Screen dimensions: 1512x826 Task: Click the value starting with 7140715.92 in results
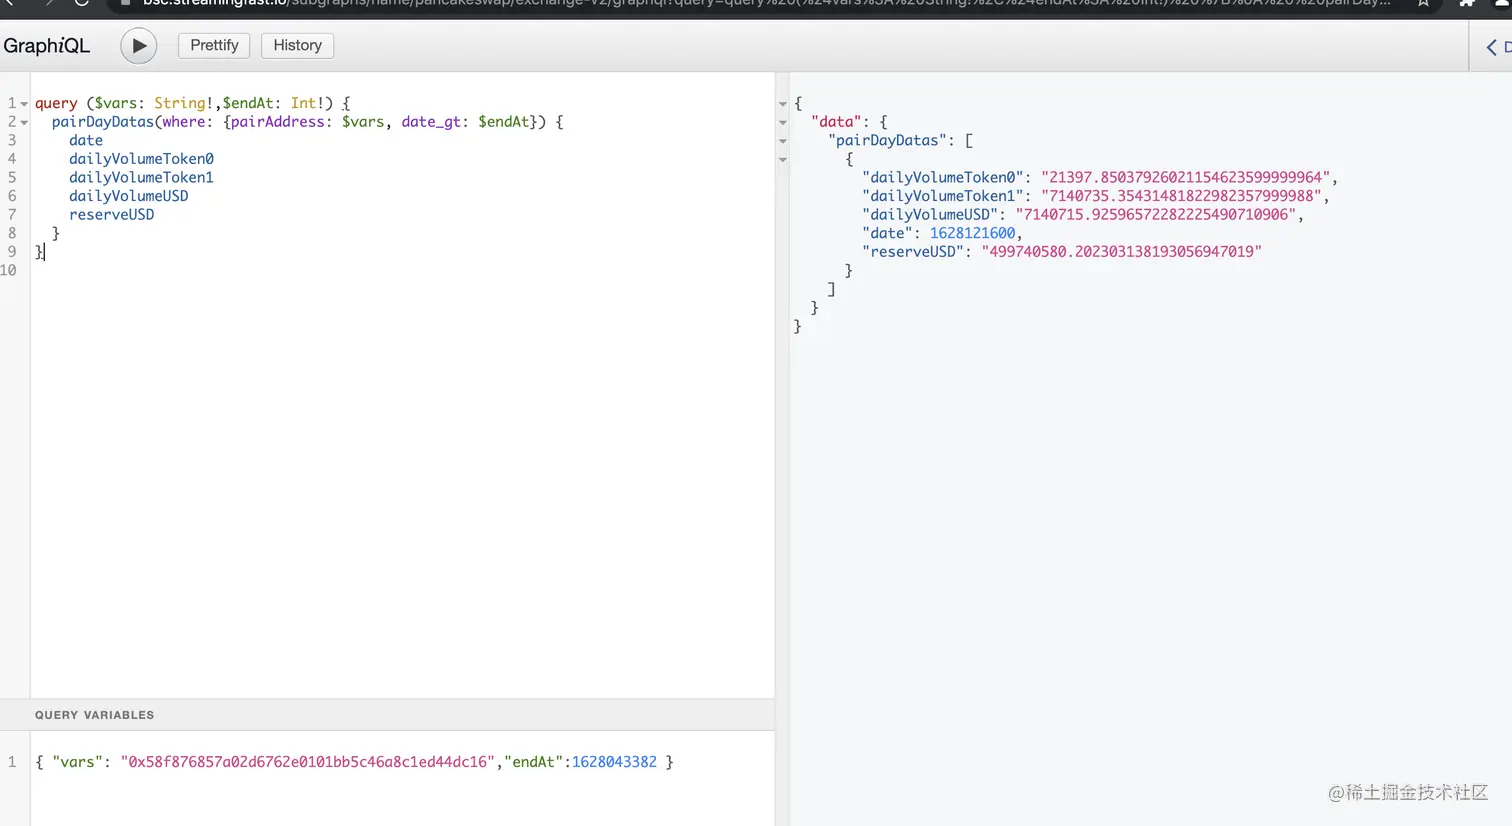1155,215
